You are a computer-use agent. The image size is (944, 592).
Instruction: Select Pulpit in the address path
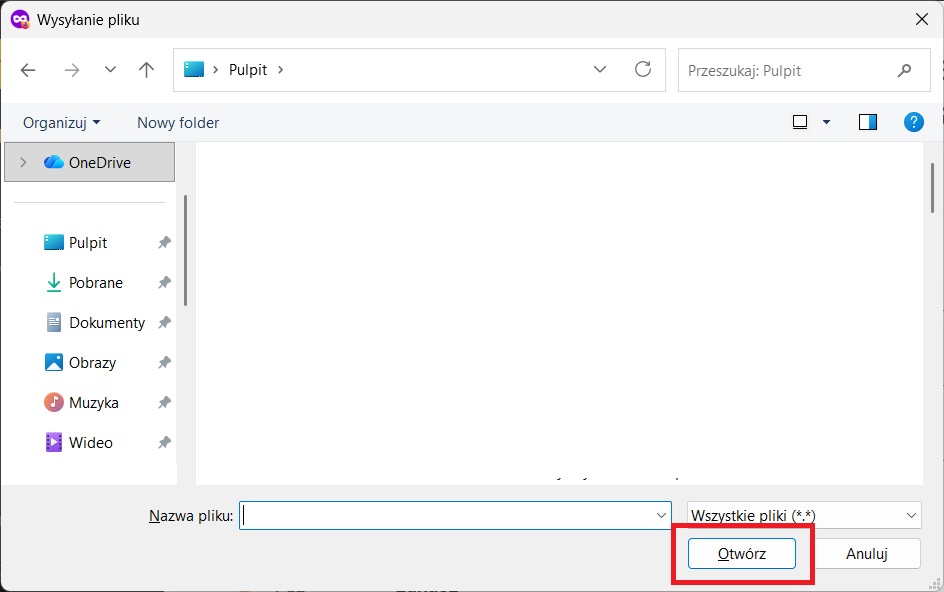click(x=247, y=70)
